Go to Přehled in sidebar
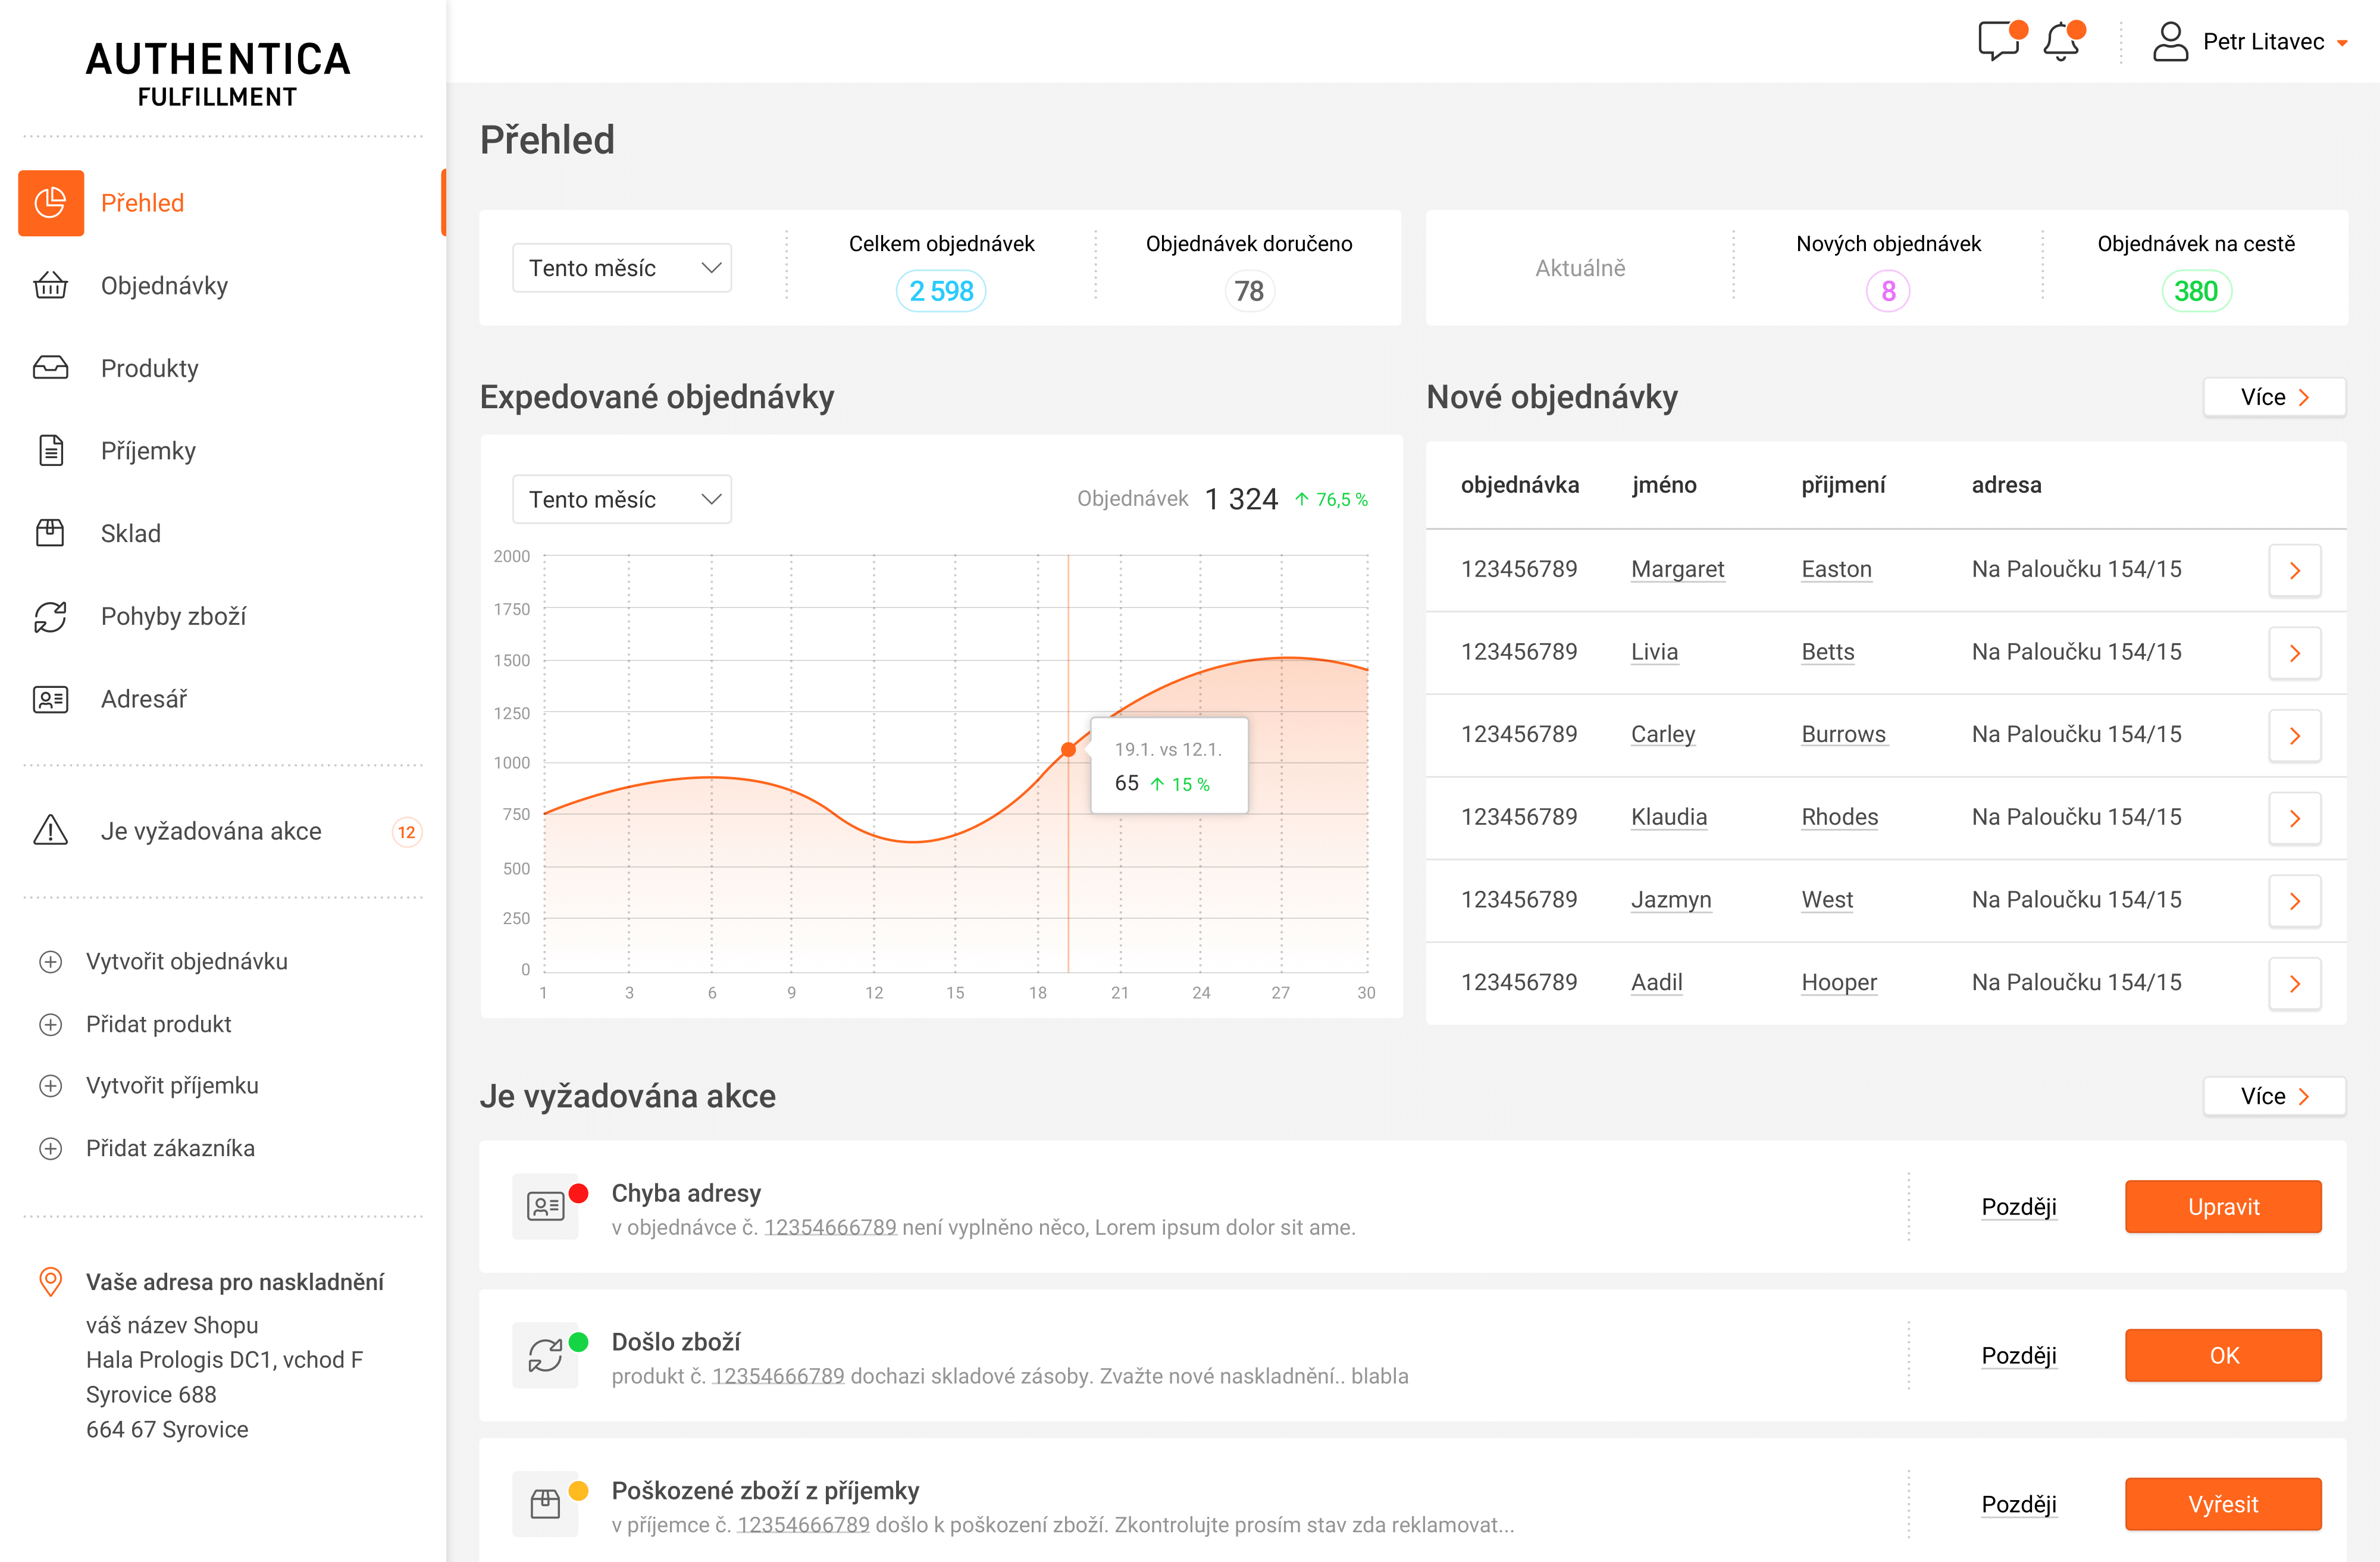The image size is (2380, 1562). coord(142,203)
